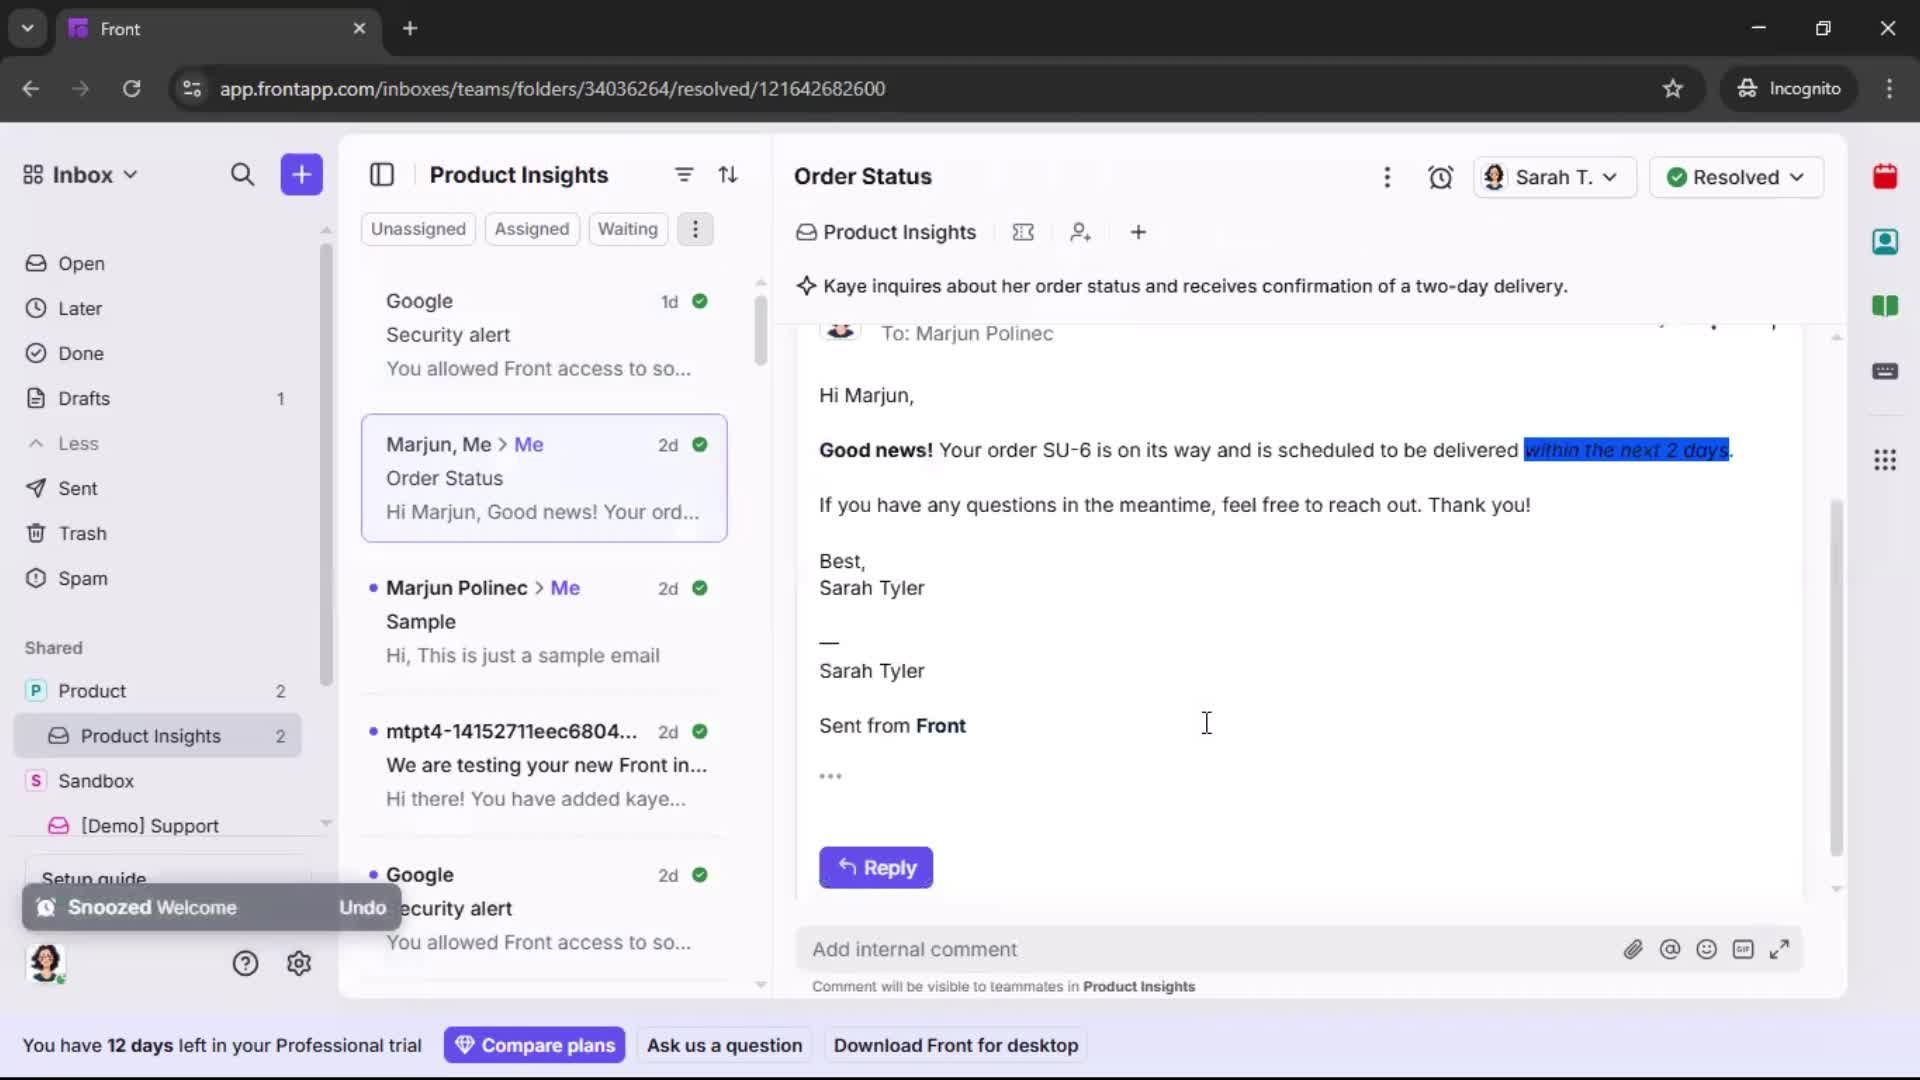Switch to the Waiting tab
The height and width of the screenshot is (1080, 1920).
coord(627,229)
